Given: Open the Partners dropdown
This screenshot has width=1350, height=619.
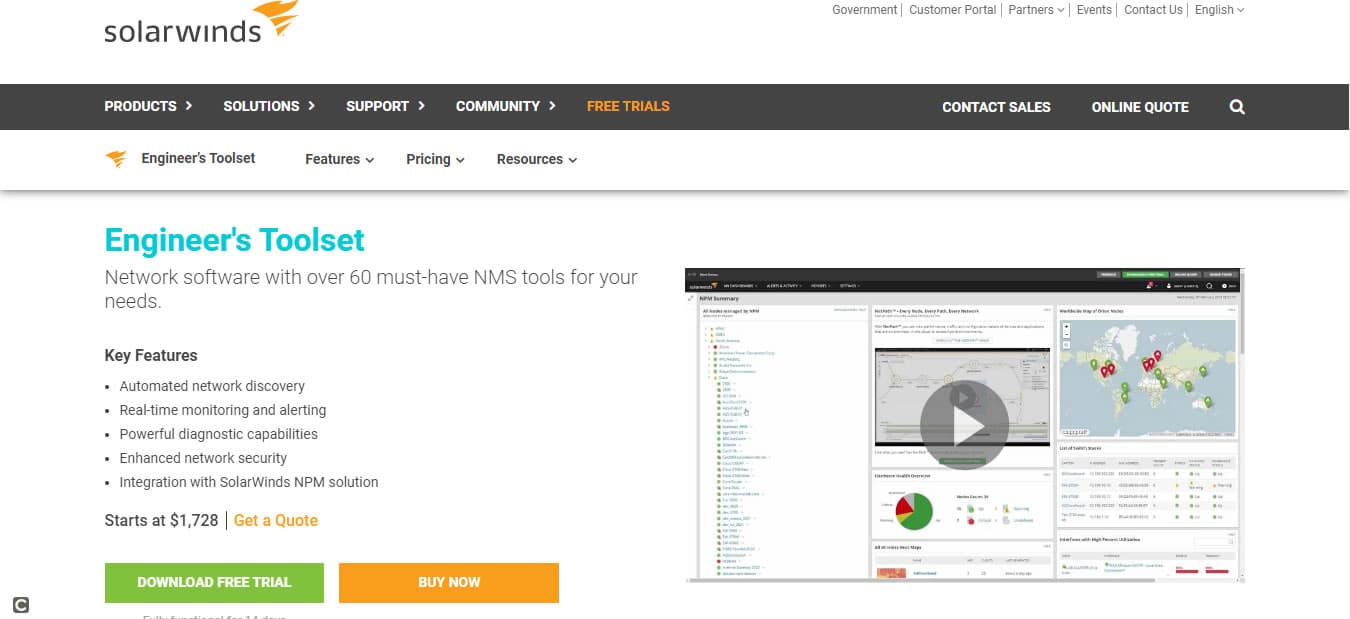Looking at the screenshot, I should pos(1036,10).
